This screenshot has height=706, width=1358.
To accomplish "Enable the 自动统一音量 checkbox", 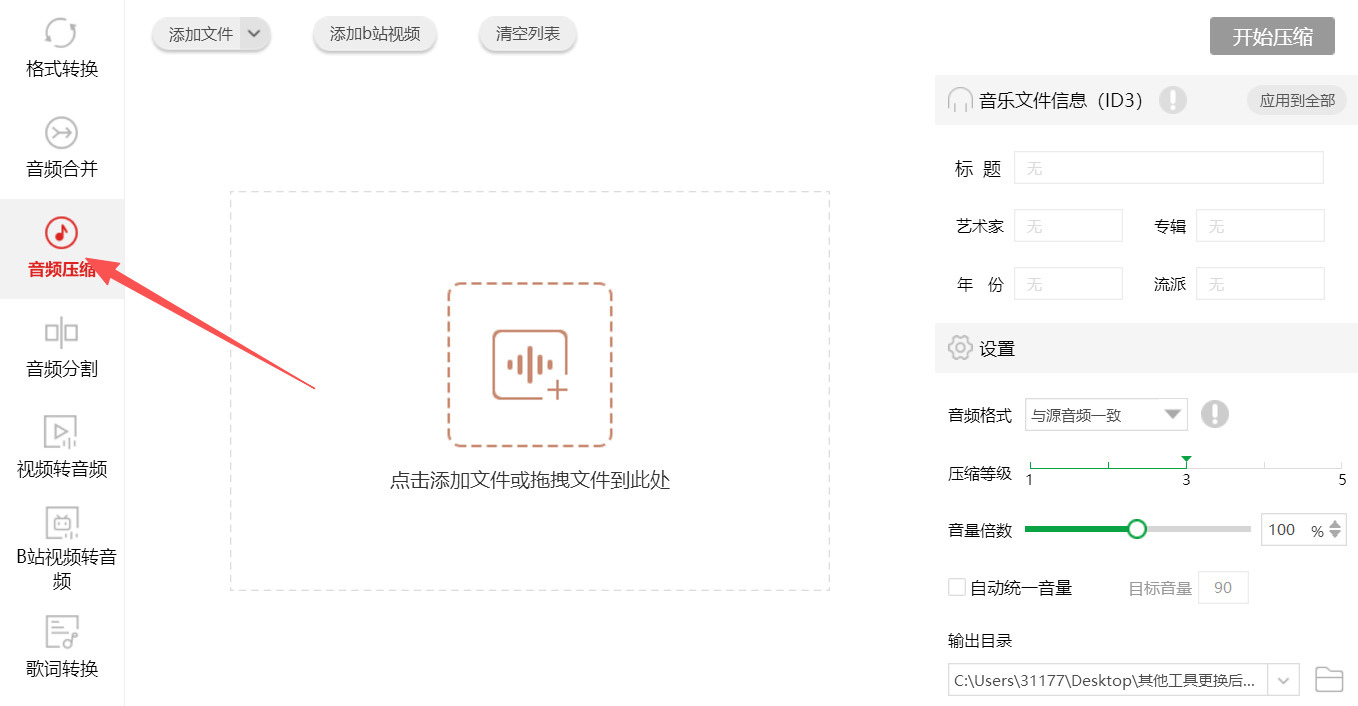I will click(957, 587).
